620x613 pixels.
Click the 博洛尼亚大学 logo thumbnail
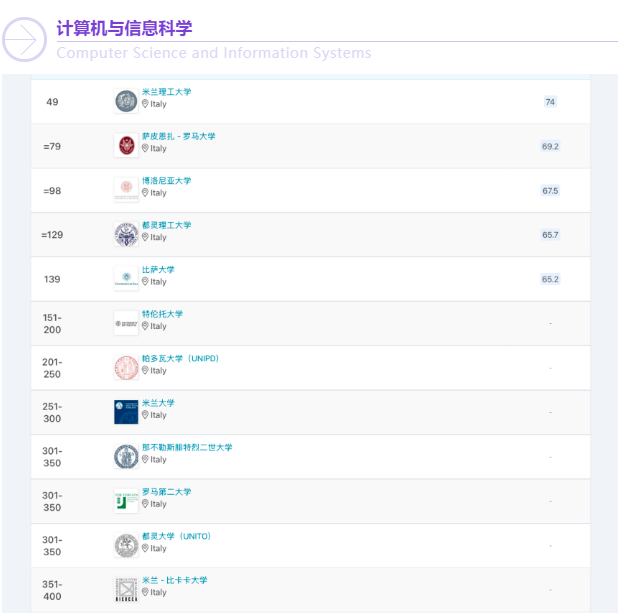tap(126, 190)
